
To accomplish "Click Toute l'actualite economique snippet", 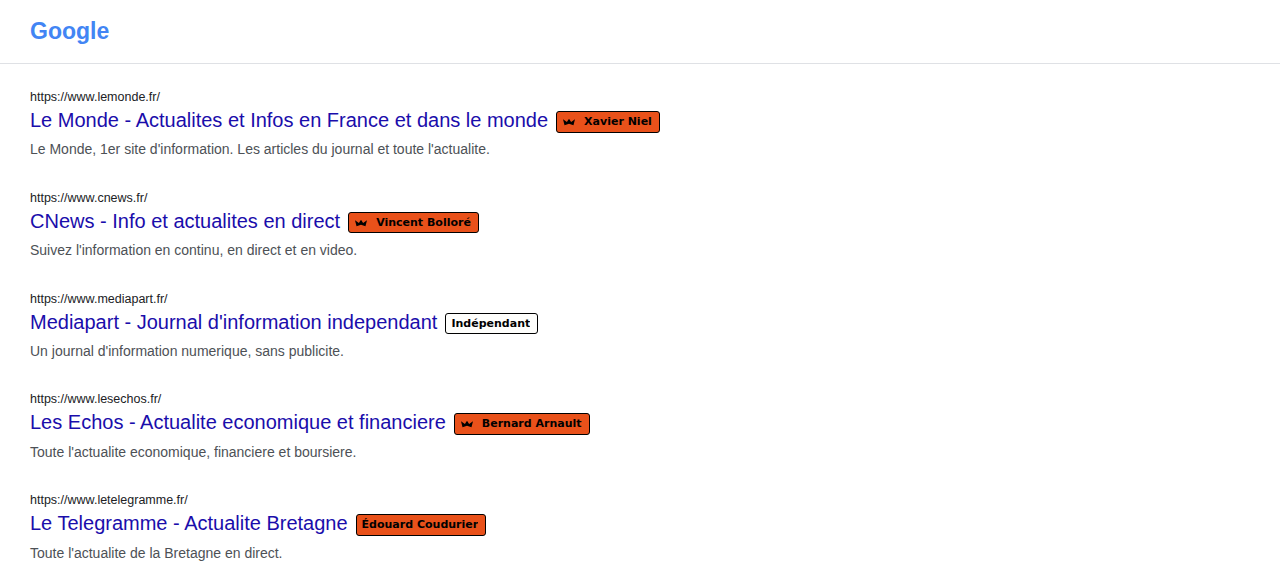I will [193, 452].
